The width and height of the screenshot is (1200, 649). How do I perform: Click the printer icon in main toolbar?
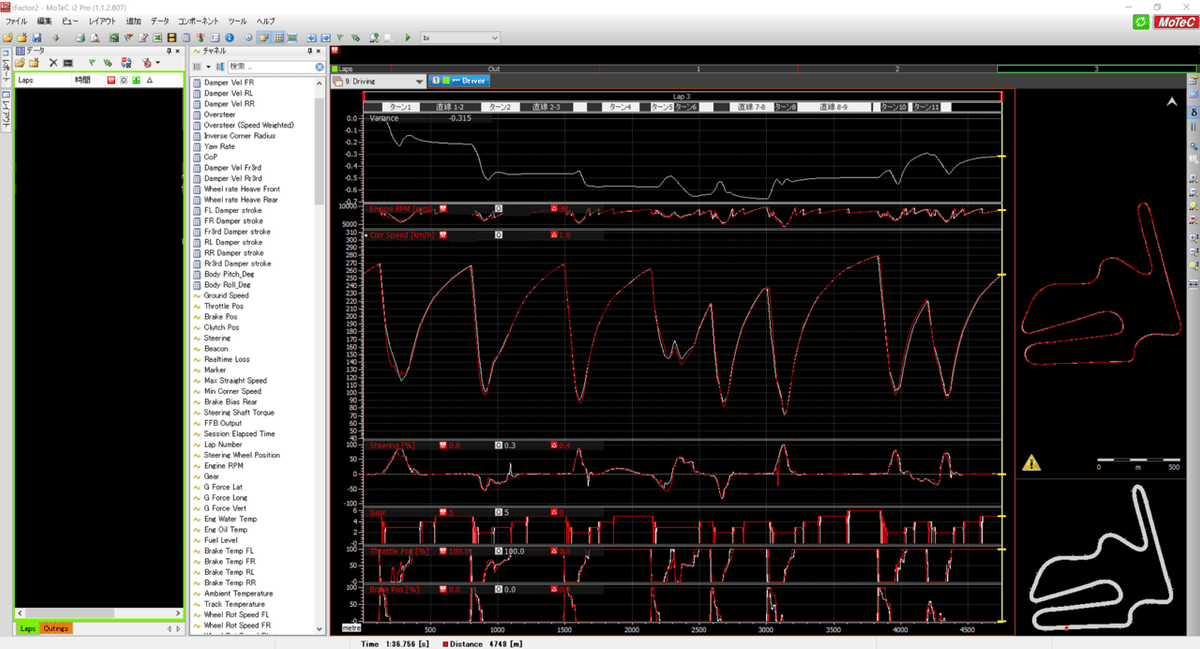80,38
